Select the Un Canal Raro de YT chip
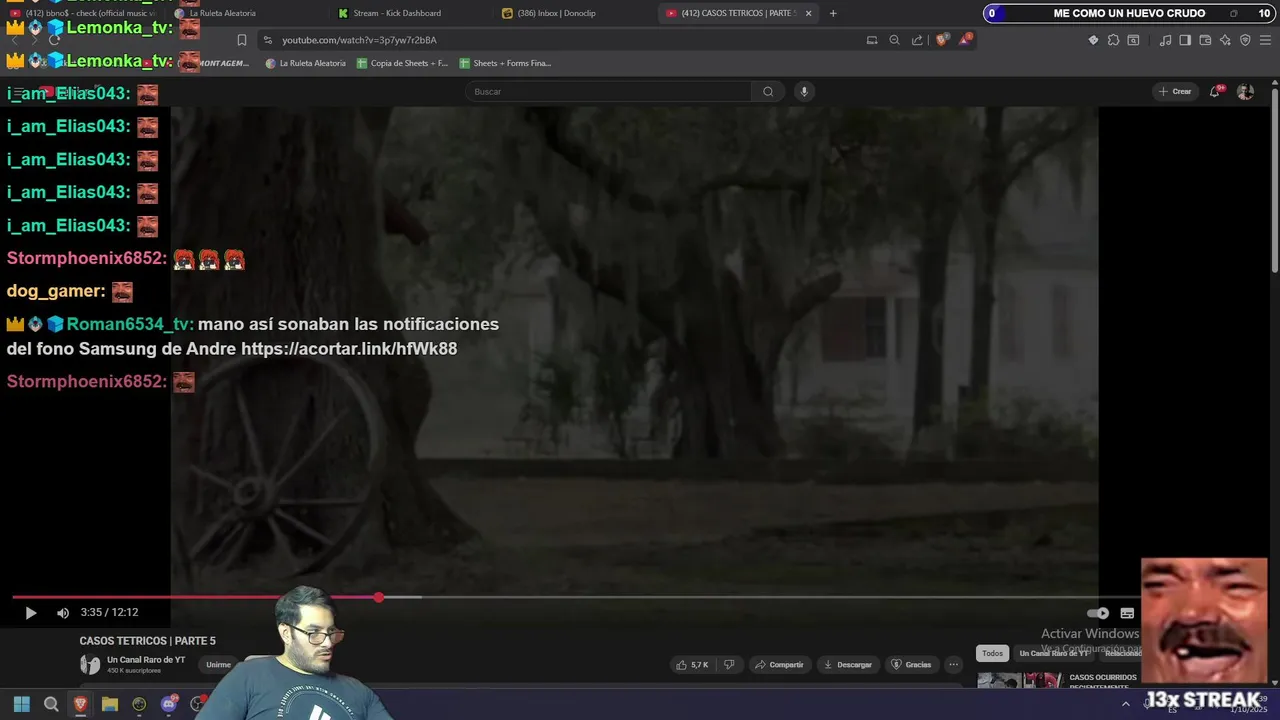 pos(1053,653)
